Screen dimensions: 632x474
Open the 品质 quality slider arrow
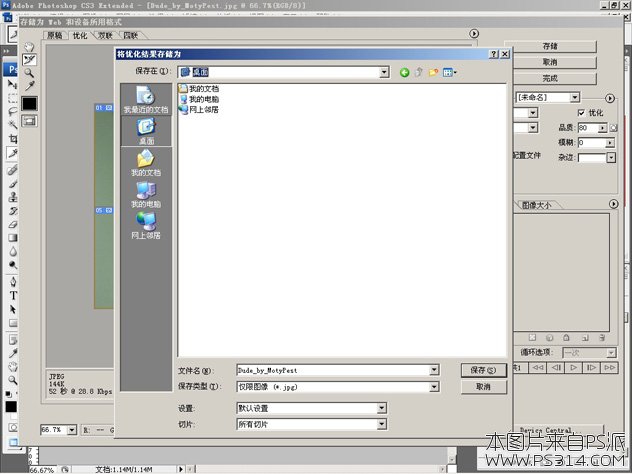pos(602,128)
